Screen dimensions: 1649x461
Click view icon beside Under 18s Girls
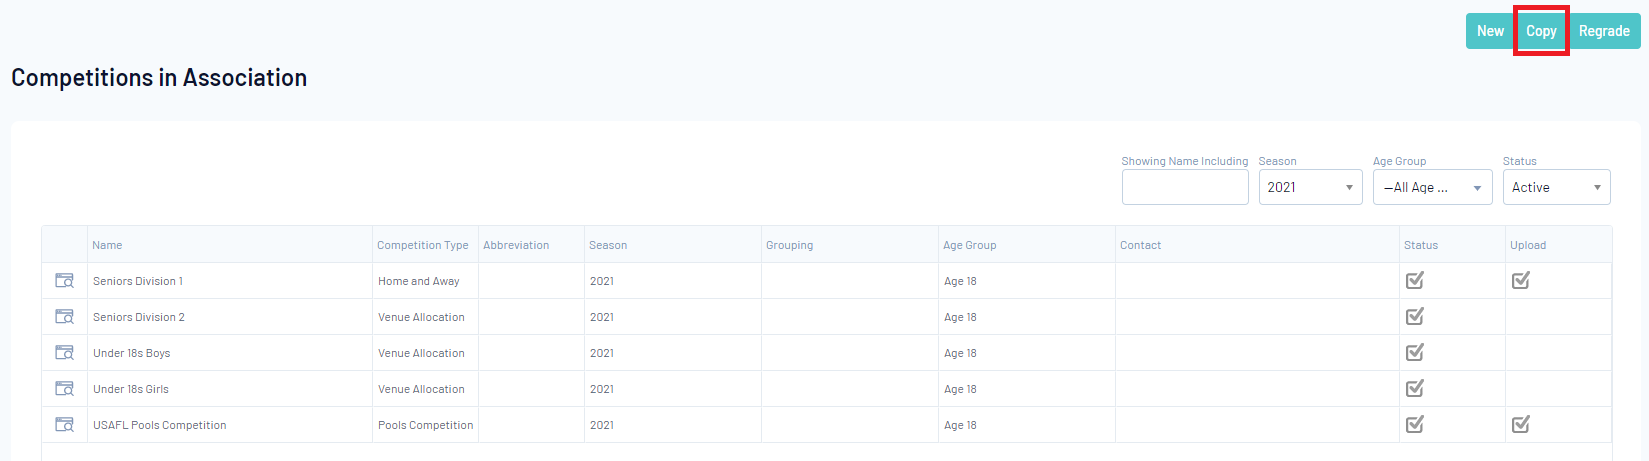(64, 389)
